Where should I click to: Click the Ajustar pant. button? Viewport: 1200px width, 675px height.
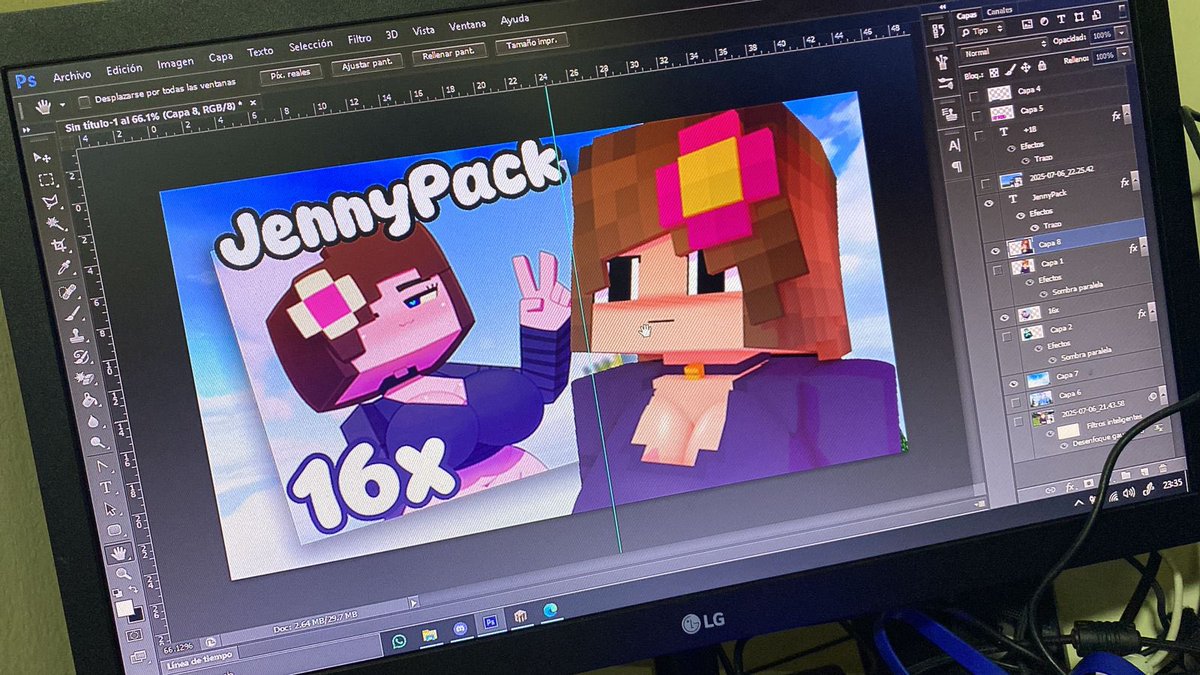click(x=369, y=61)
